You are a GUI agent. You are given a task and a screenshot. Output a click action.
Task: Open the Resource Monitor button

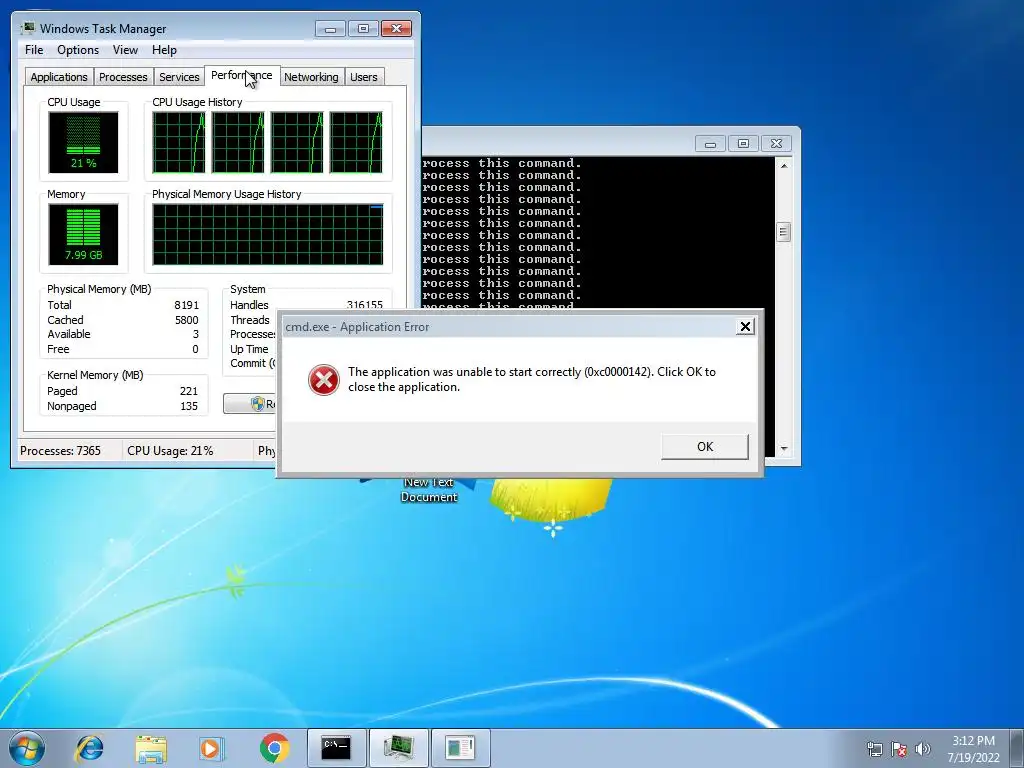pyautogui.click(x=250, y=404)
